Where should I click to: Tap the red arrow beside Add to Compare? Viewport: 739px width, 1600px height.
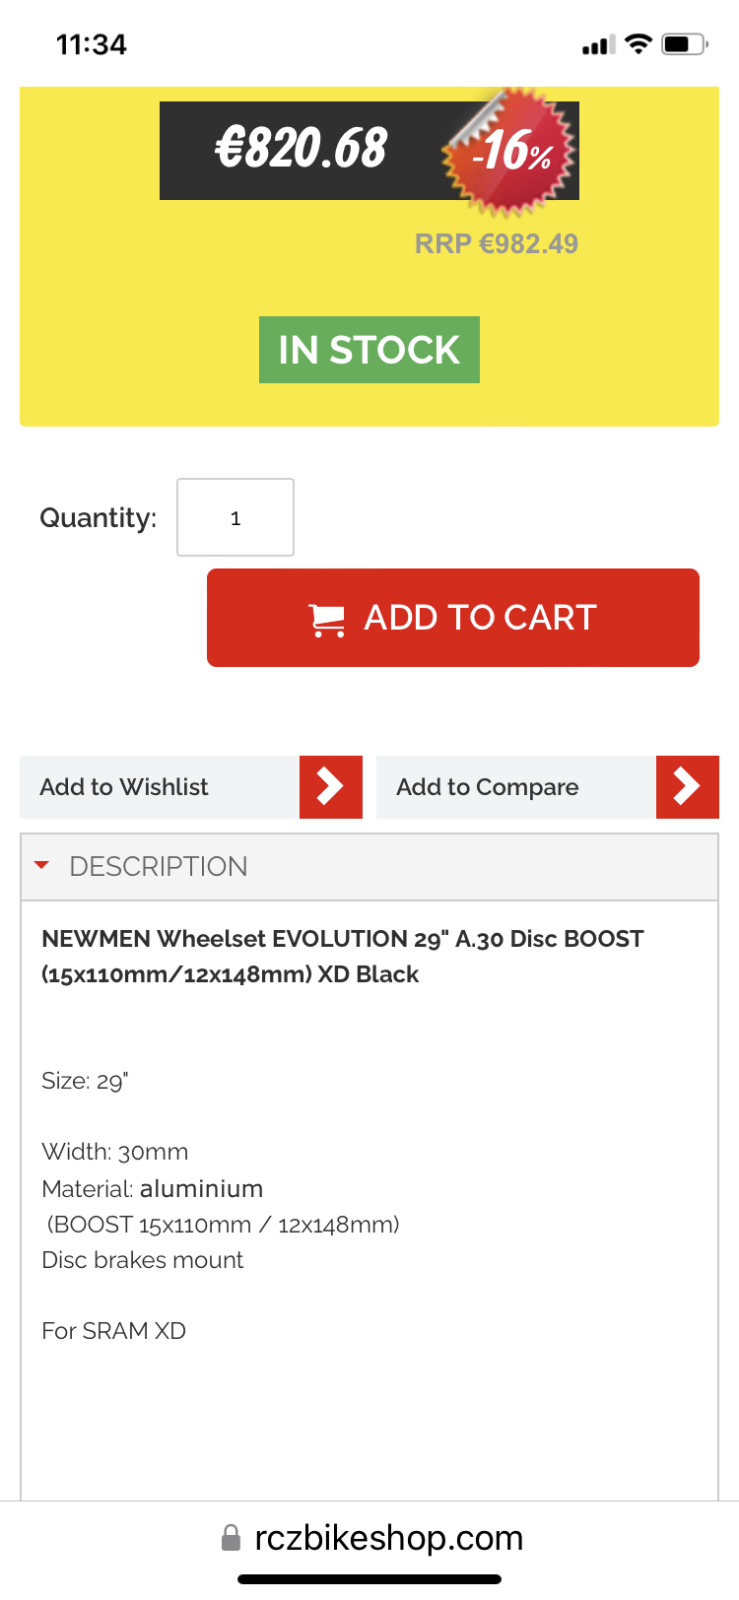pos(687,787)
